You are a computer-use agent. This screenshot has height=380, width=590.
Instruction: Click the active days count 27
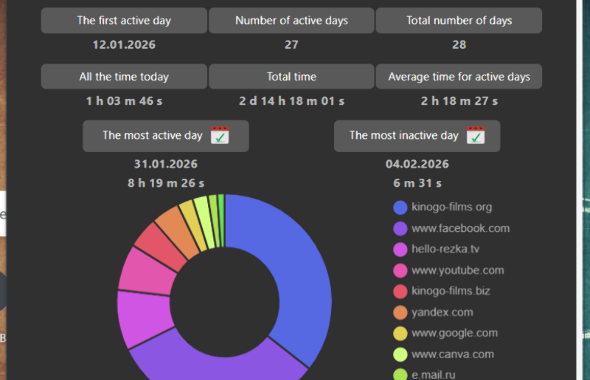(x=291, y=45)
